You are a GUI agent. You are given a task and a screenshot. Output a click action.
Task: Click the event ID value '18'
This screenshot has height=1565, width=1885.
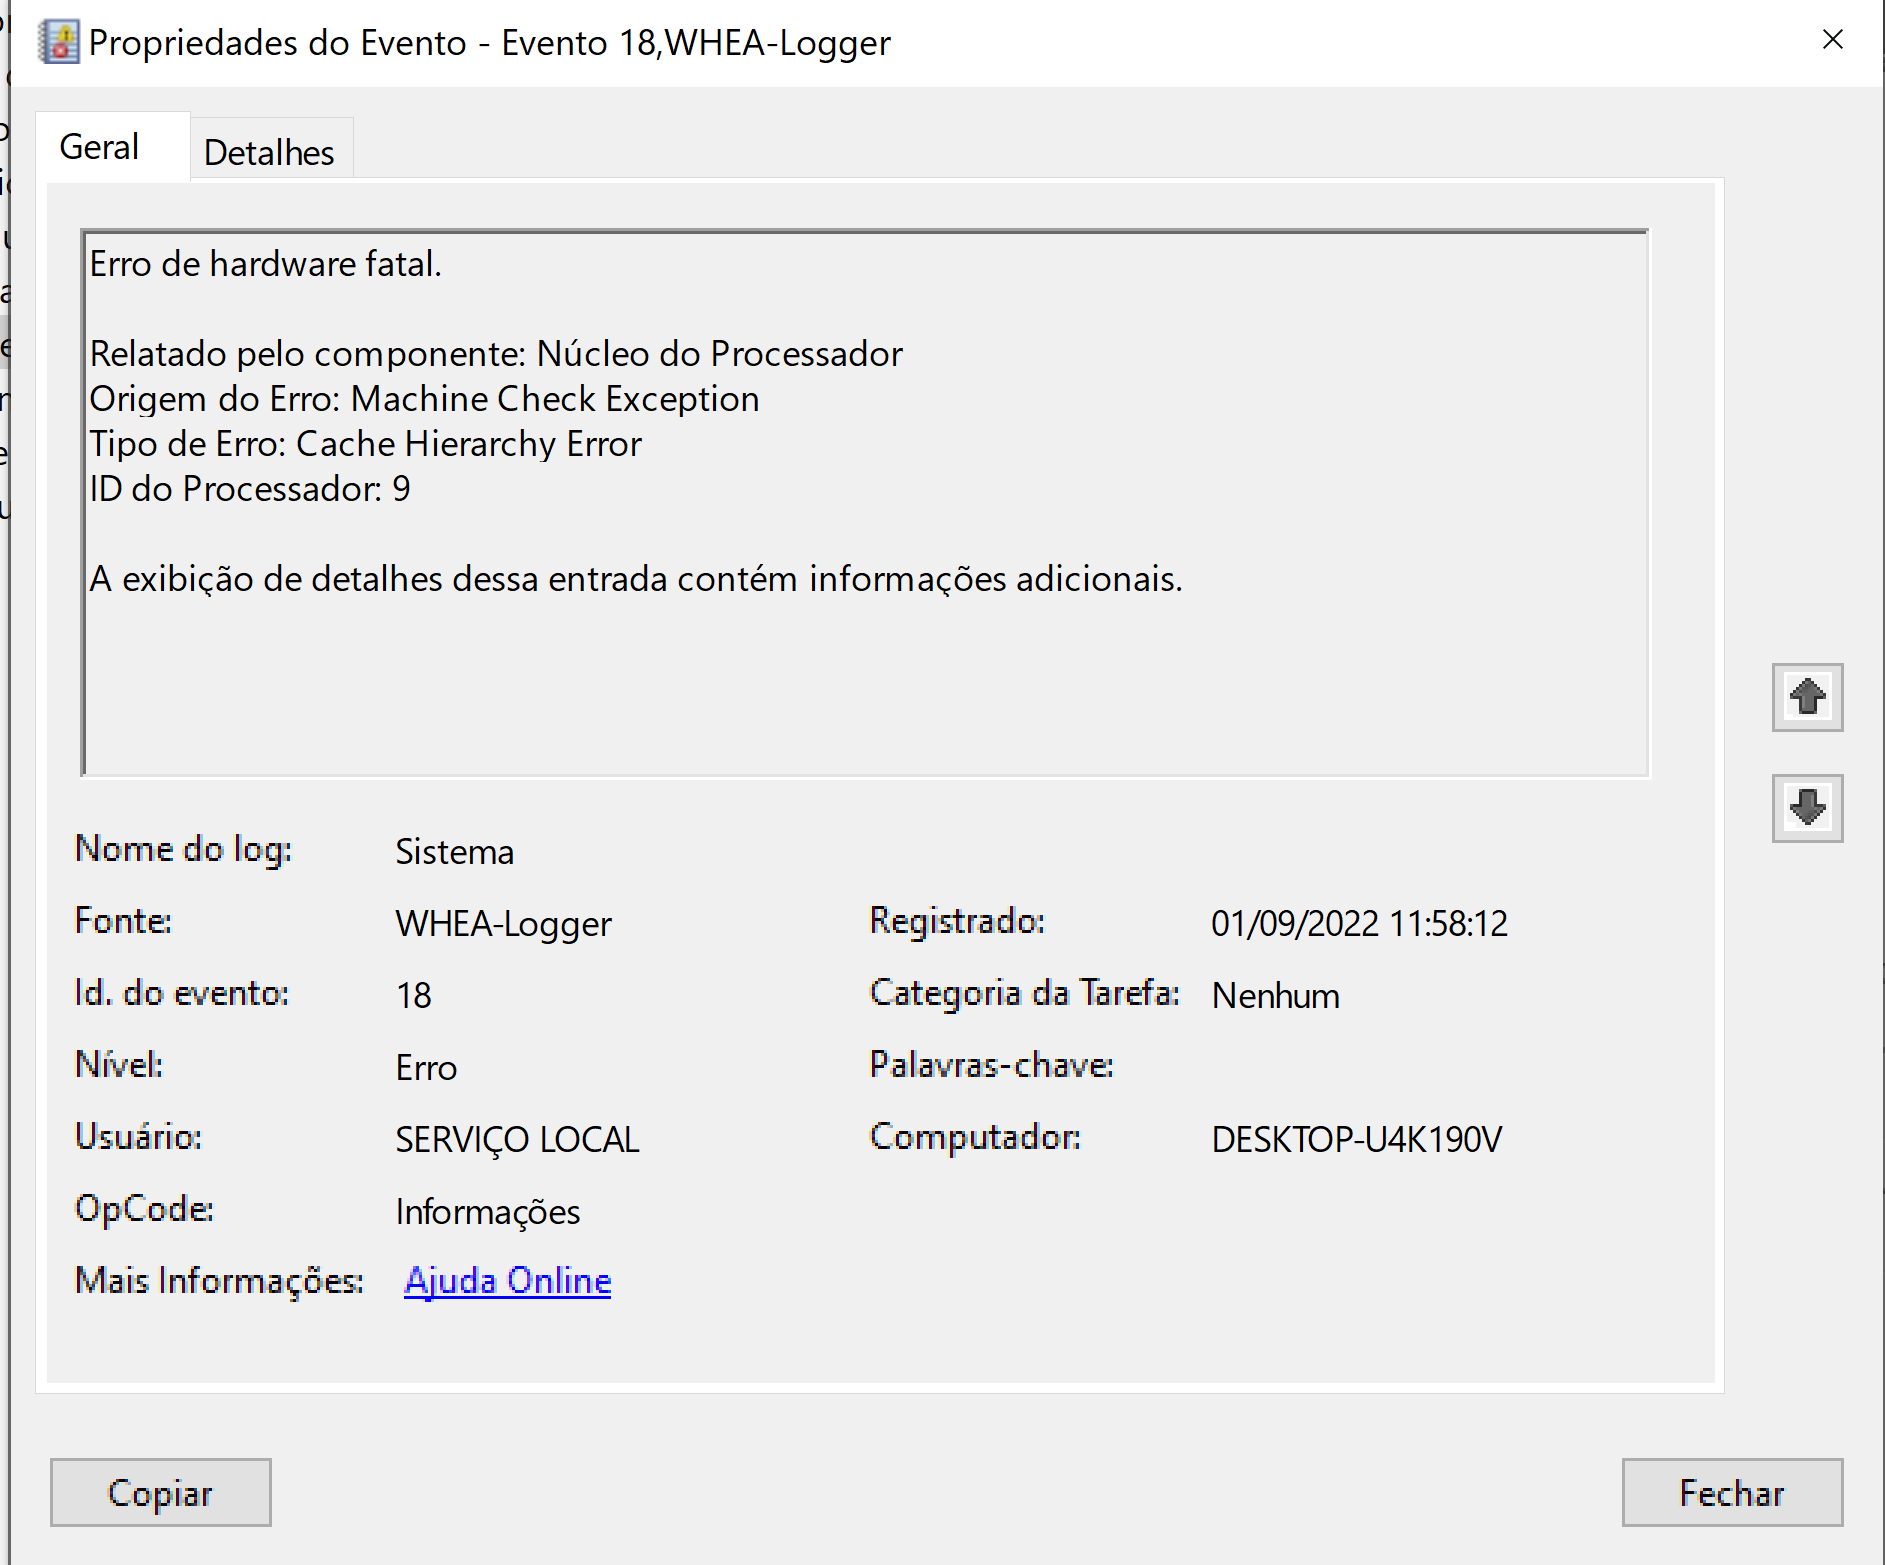click(414, 996)
